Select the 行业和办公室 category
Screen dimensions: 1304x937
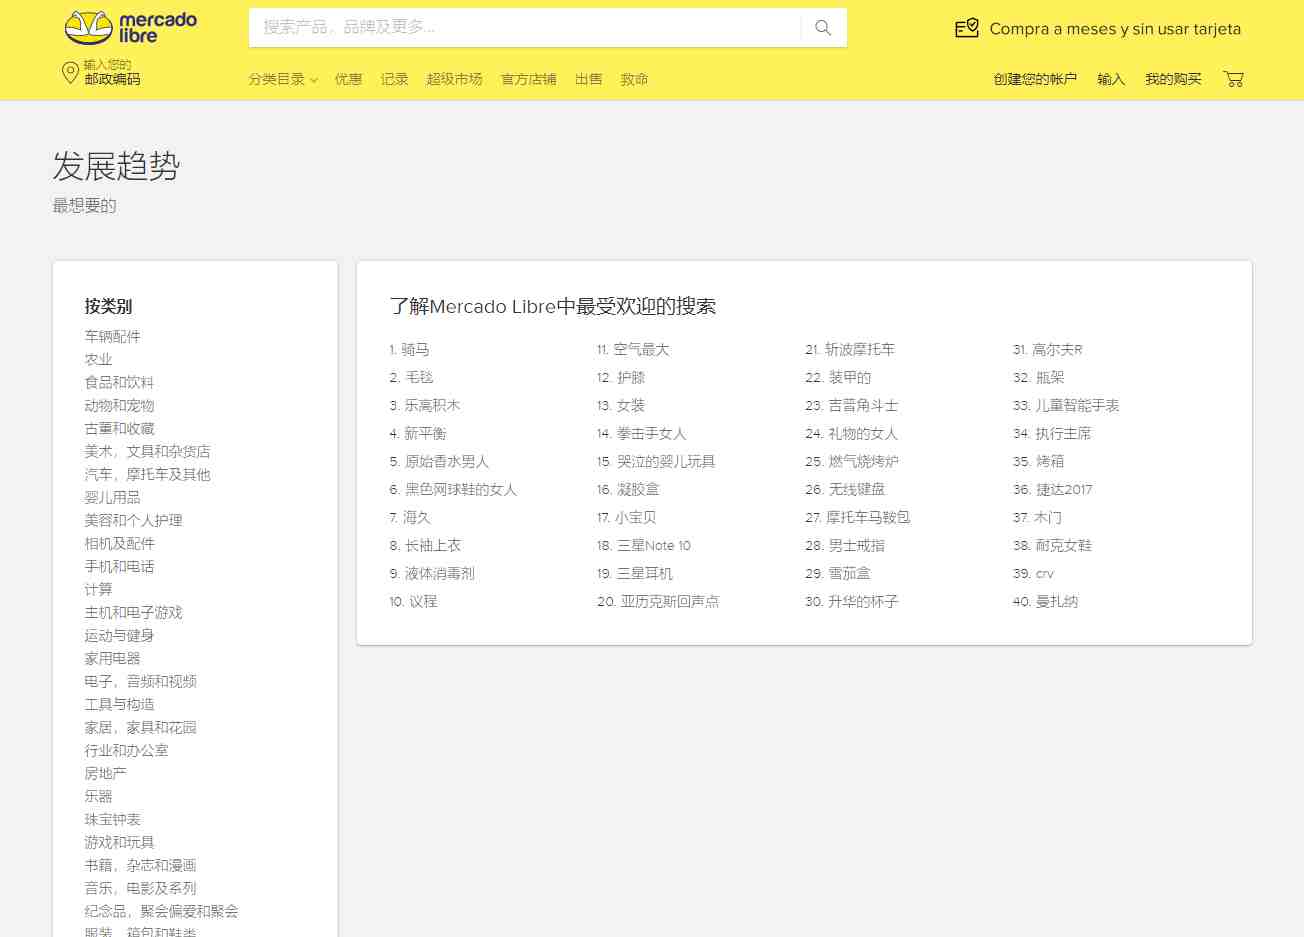[x=126, y=750]
